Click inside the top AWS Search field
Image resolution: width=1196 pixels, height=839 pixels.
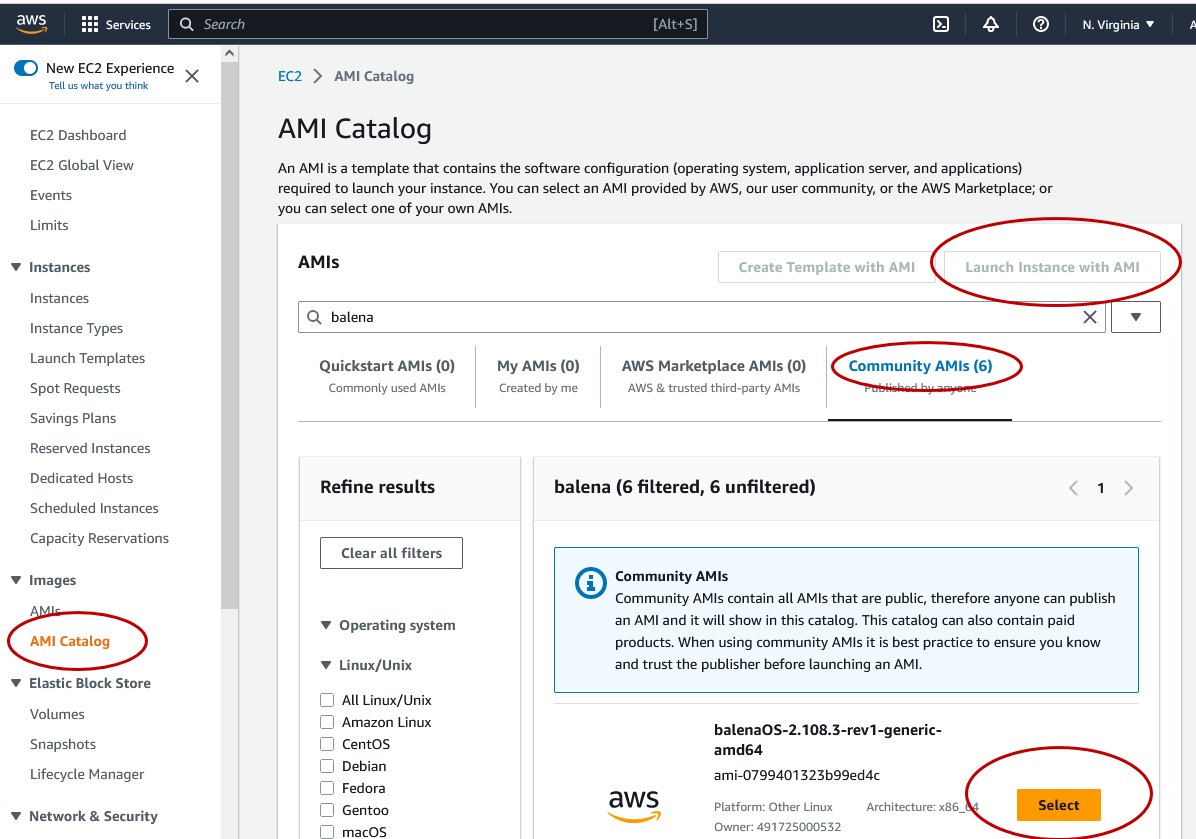click(x=420, y=24)
